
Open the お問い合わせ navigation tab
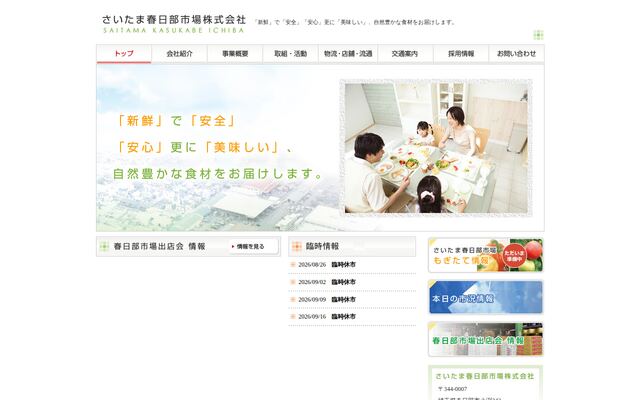click(516, 53)
